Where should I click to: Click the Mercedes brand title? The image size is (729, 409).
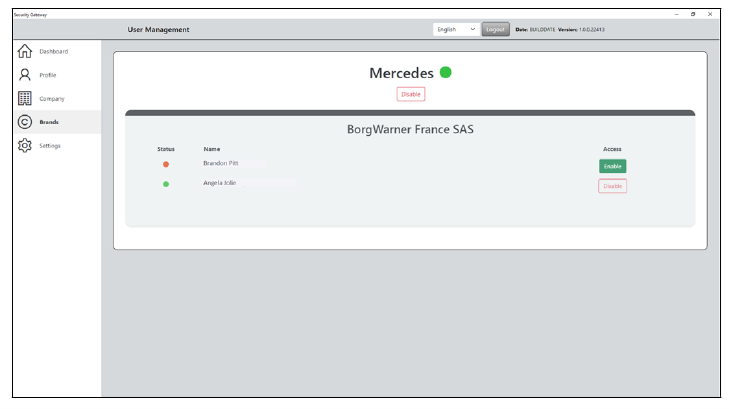[401, 73]
